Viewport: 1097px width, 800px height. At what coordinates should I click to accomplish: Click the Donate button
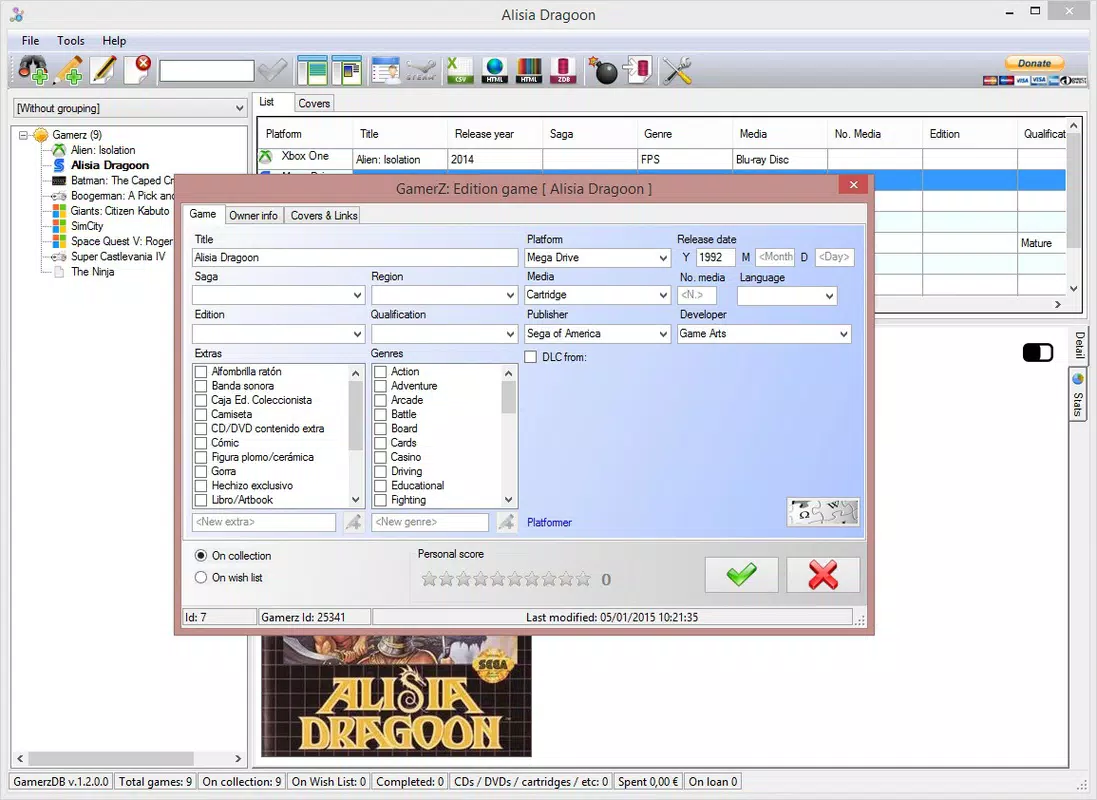coord(1034,63)
